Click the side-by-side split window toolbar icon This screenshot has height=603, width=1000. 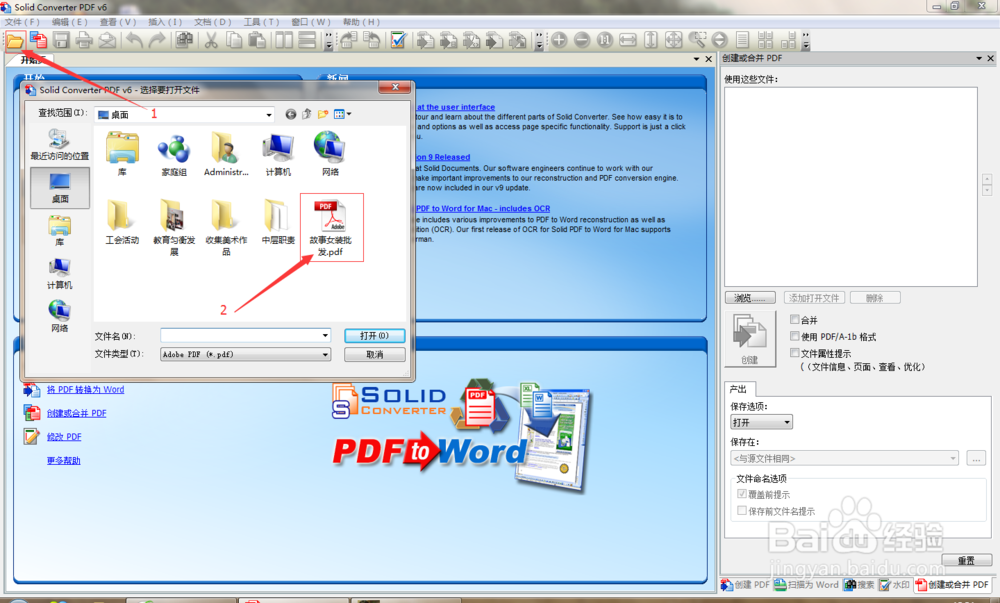(x=284, y=41)
